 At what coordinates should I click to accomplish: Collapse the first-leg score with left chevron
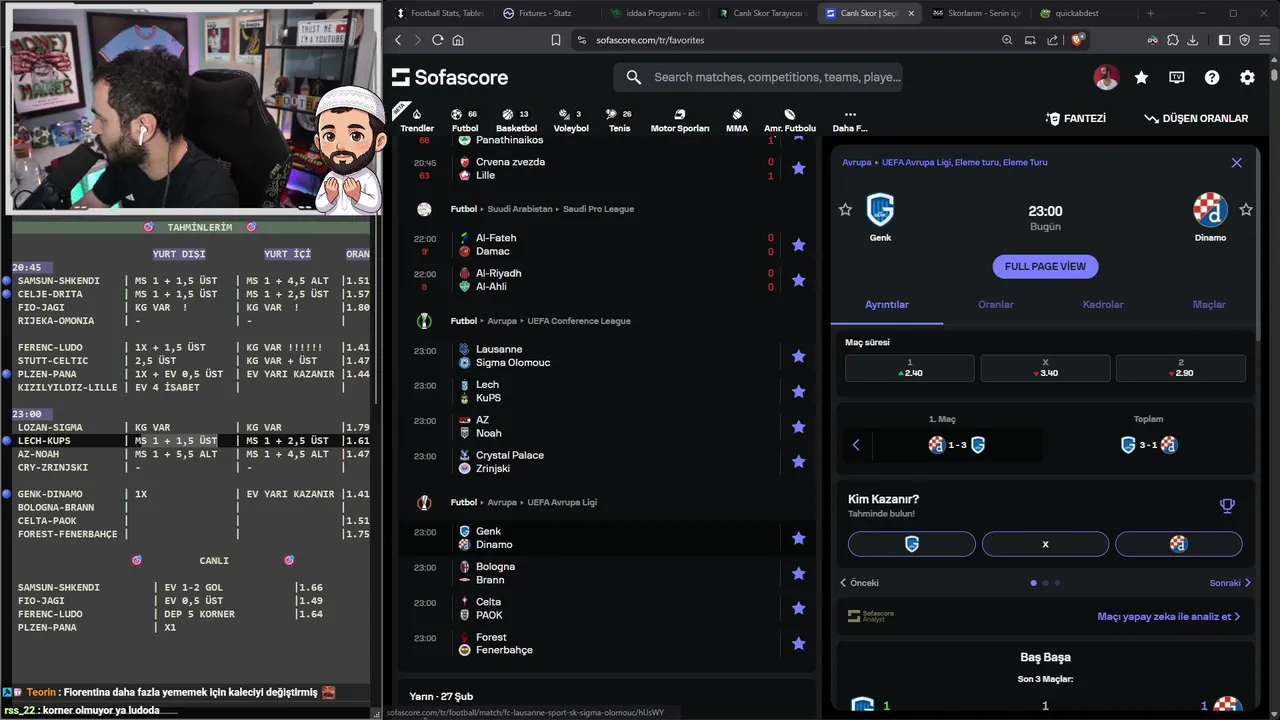tap(856, 445)
